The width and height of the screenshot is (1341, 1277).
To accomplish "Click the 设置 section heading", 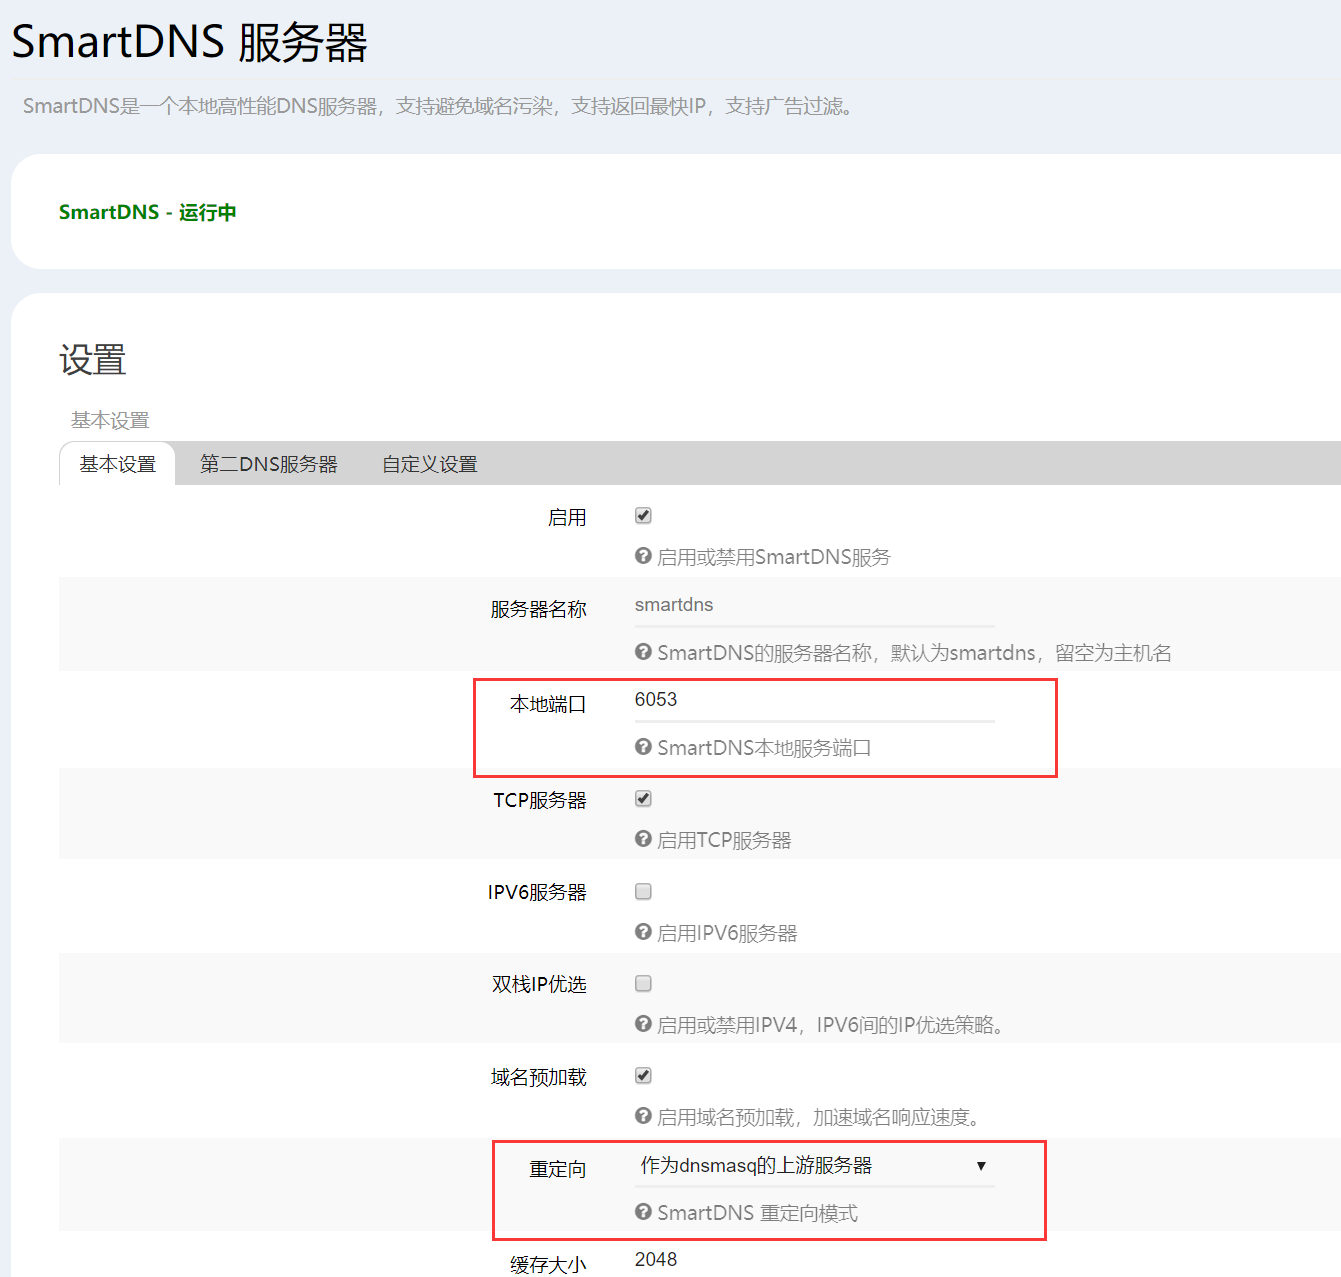I will (93, 360).
